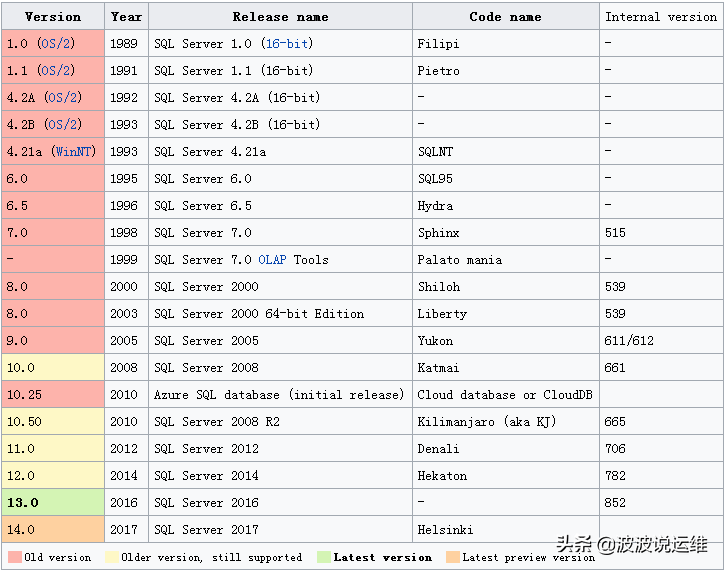This screenshot has height=570, width=724.
Task: Click the code name Hekaton
Action: (442, 476)
